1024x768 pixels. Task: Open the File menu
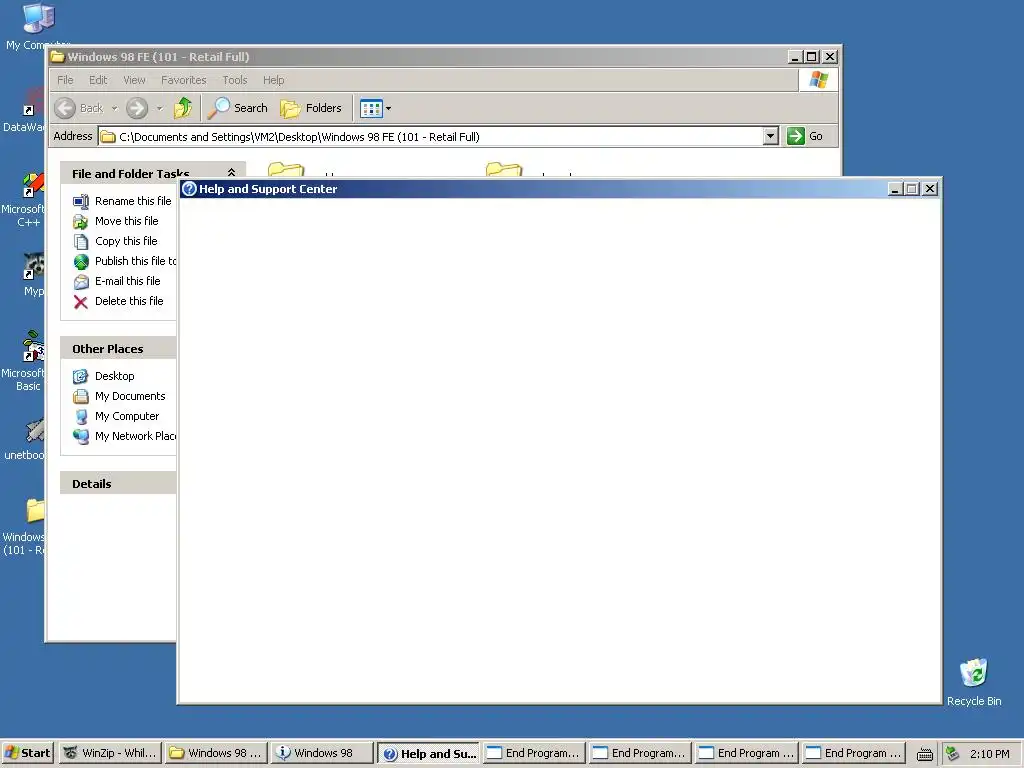pyautogui.click(x=65, y=80)
